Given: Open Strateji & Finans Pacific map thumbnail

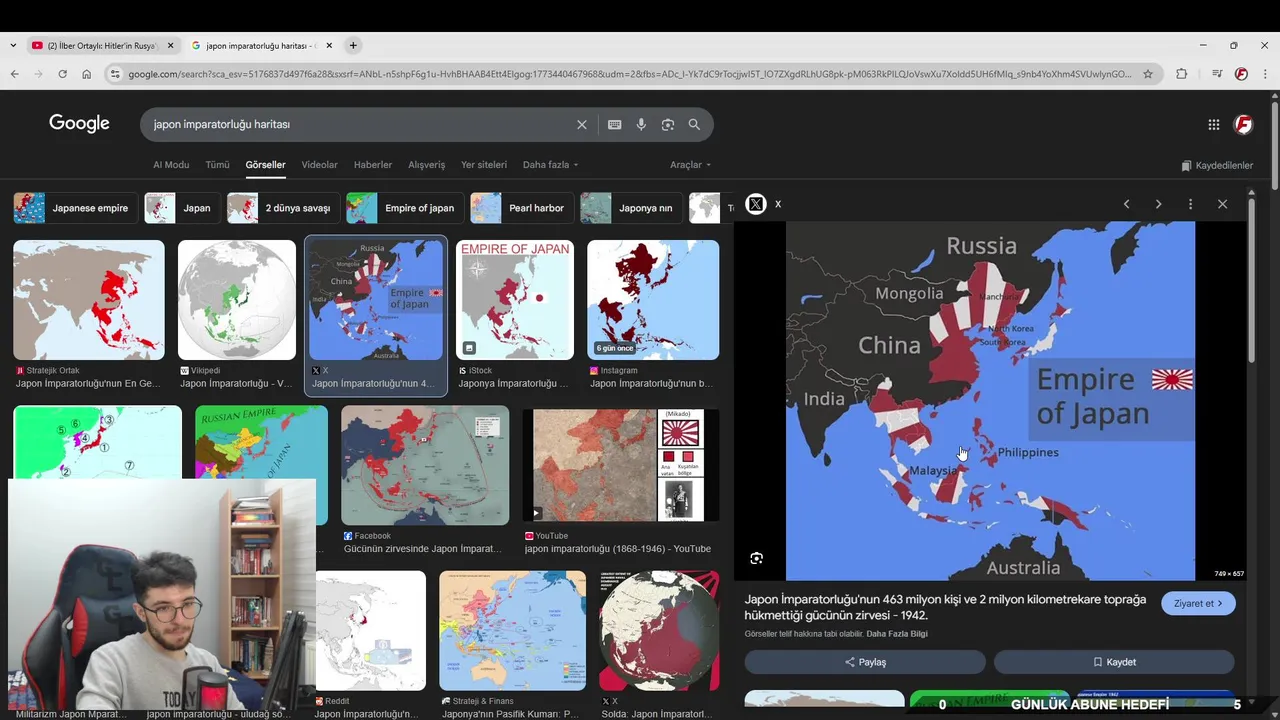Looking at the screenshot, I should coord(512,630).
